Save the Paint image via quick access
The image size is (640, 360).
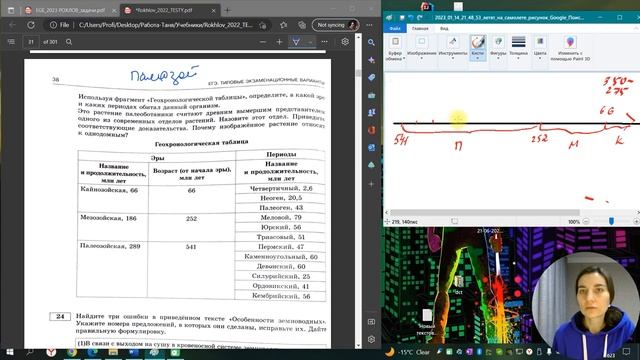402,18
